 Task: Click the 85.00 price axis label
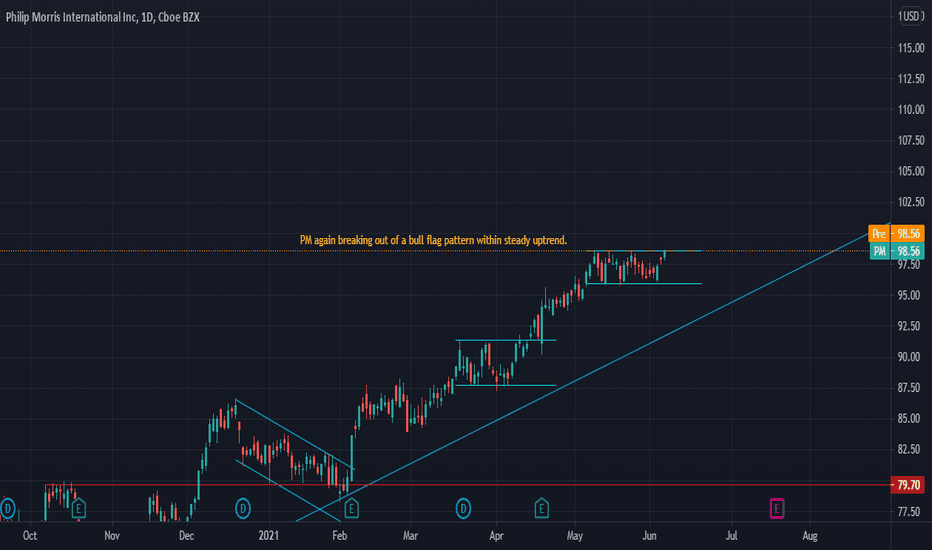(911, 419)
